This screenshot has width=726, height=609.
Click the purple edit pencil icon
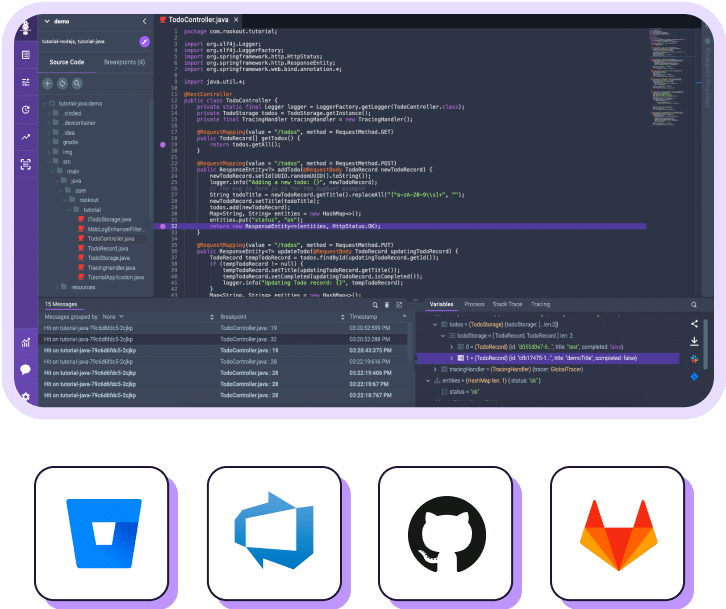pyautogui.click(x=144, y=42)
